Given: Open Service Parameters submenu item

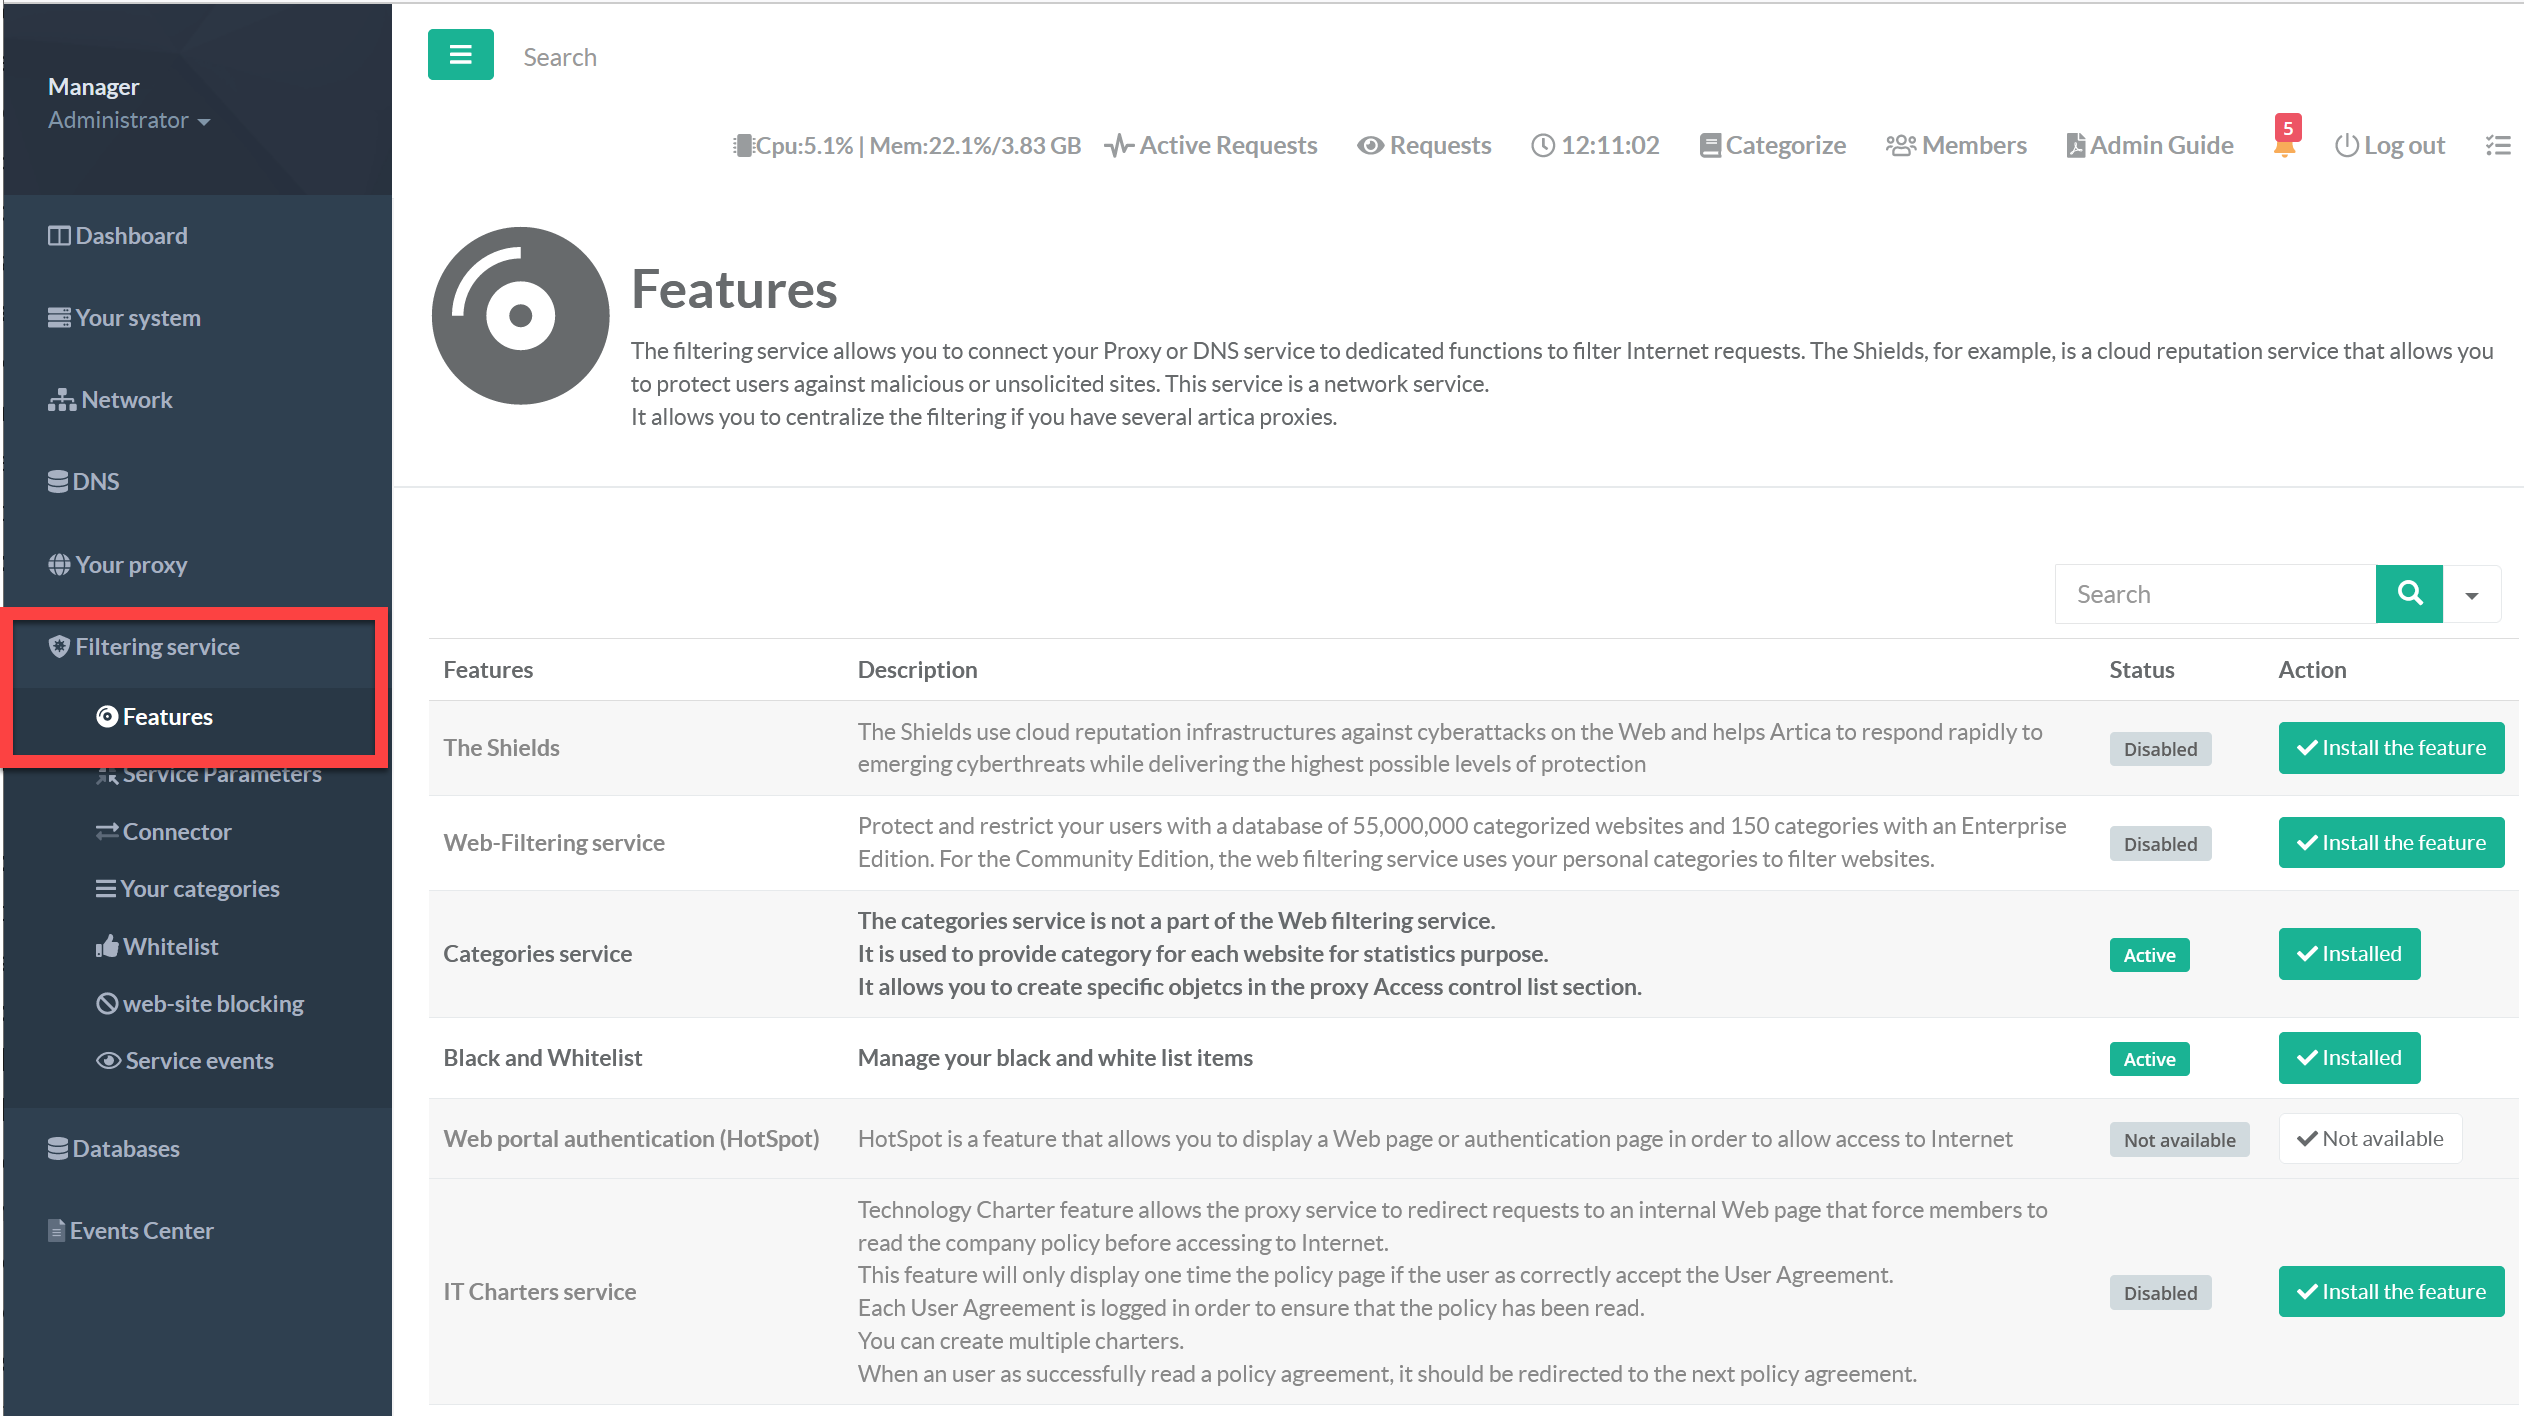Looking at the screenshot, I should (221, 775).
